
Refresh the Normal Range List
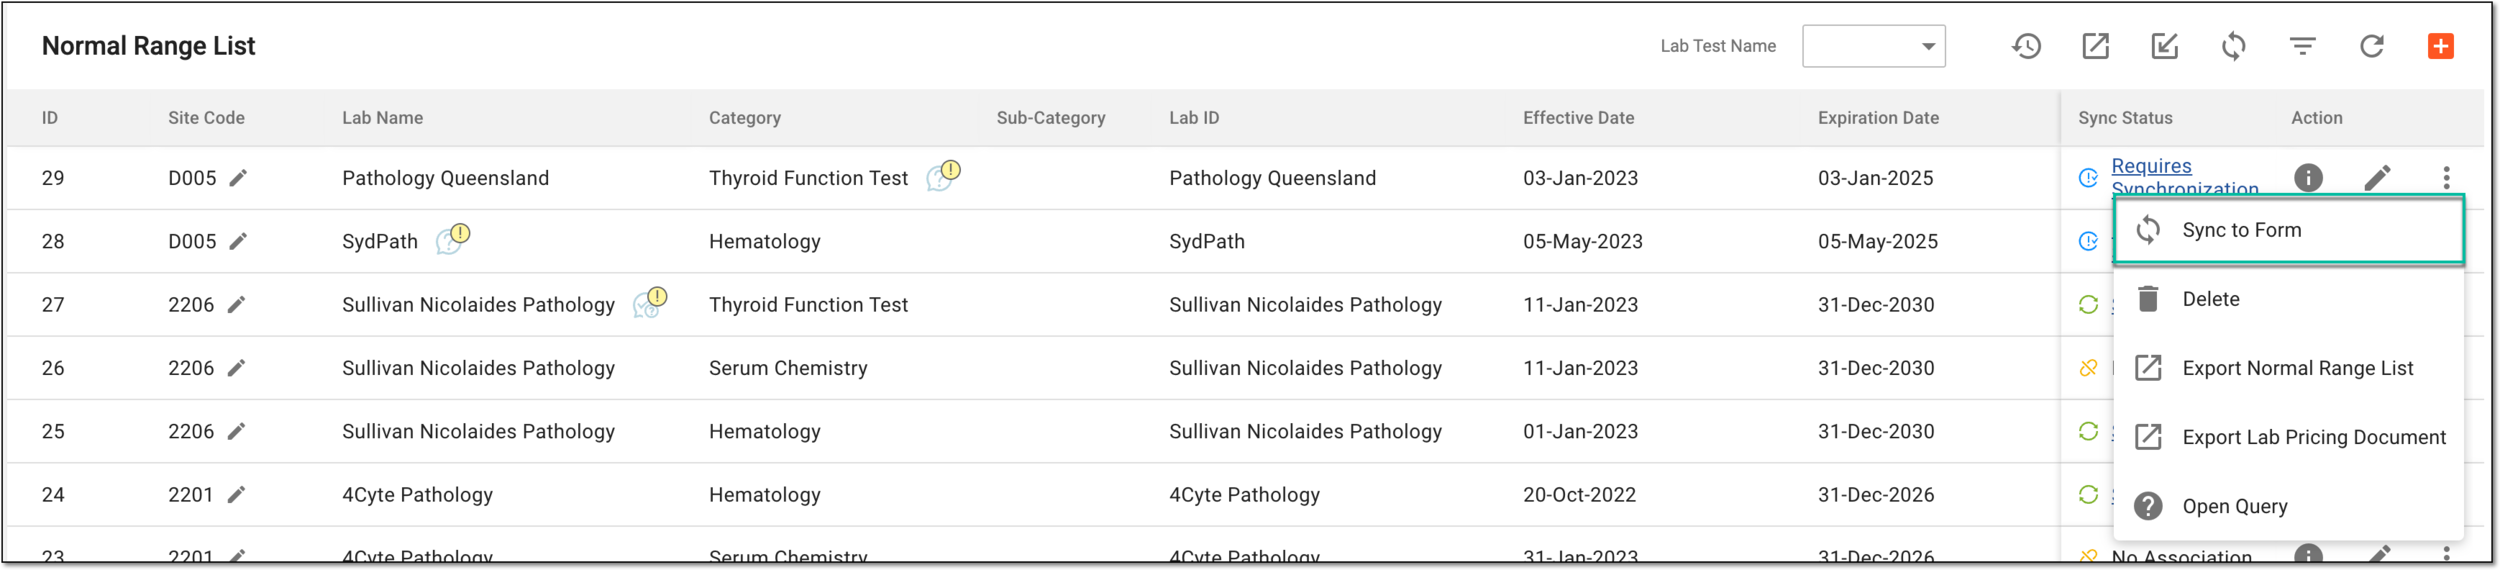point(2371,46)
